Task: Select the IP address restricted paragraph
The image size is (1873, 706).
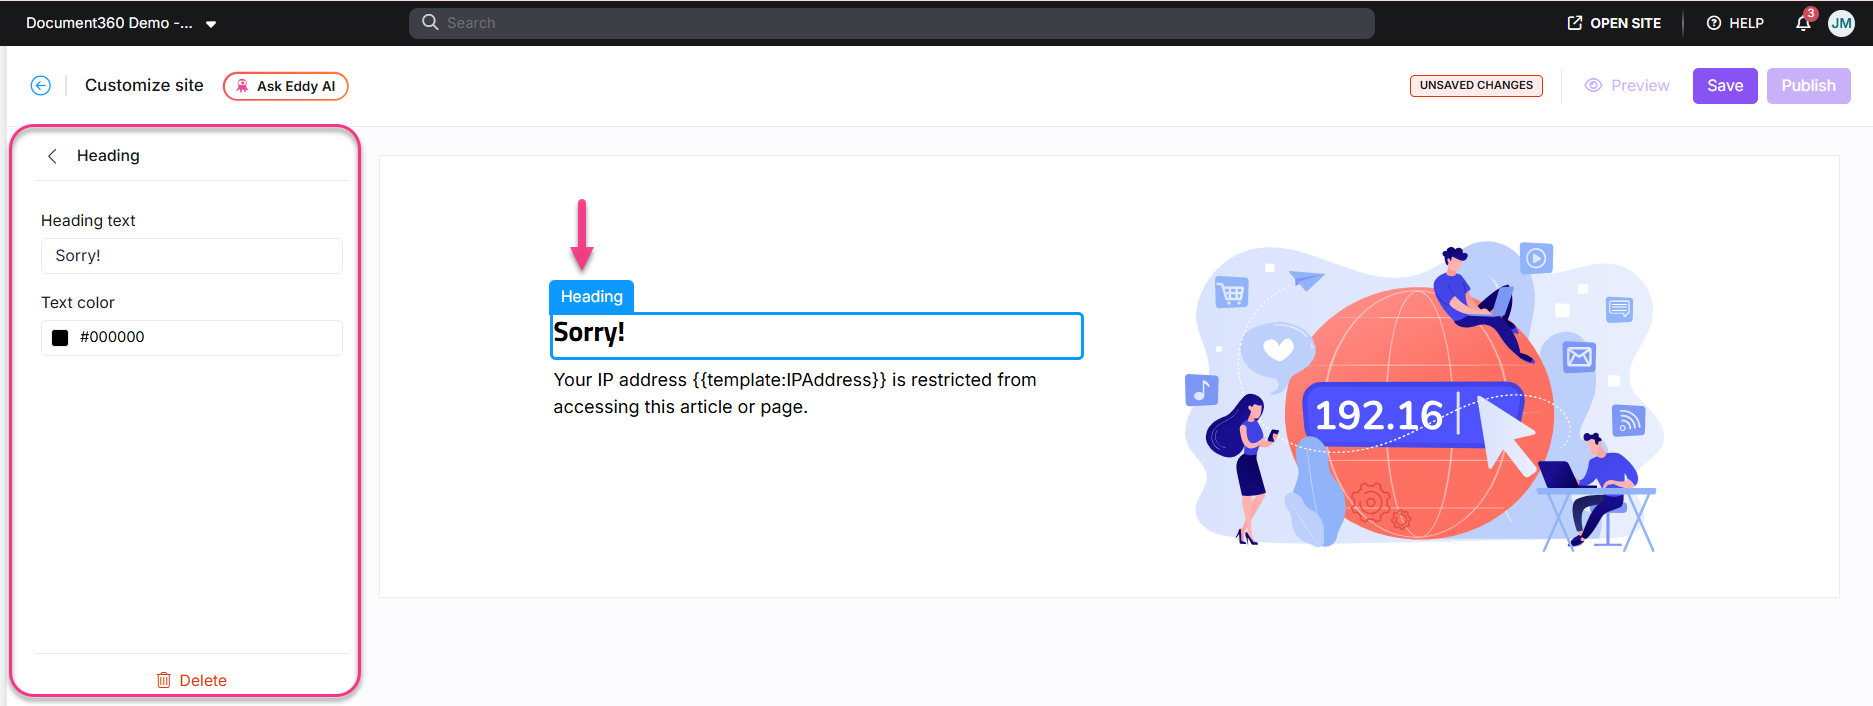Action: pyautogui.click(x=795, y=393)
